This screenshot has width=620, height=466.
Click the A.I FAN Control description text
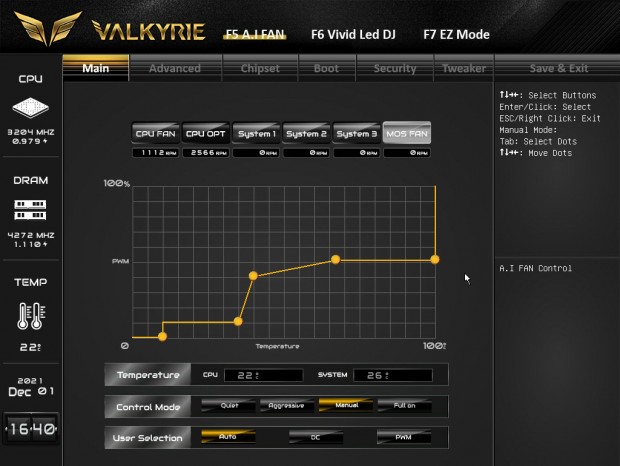coord(535,268)
